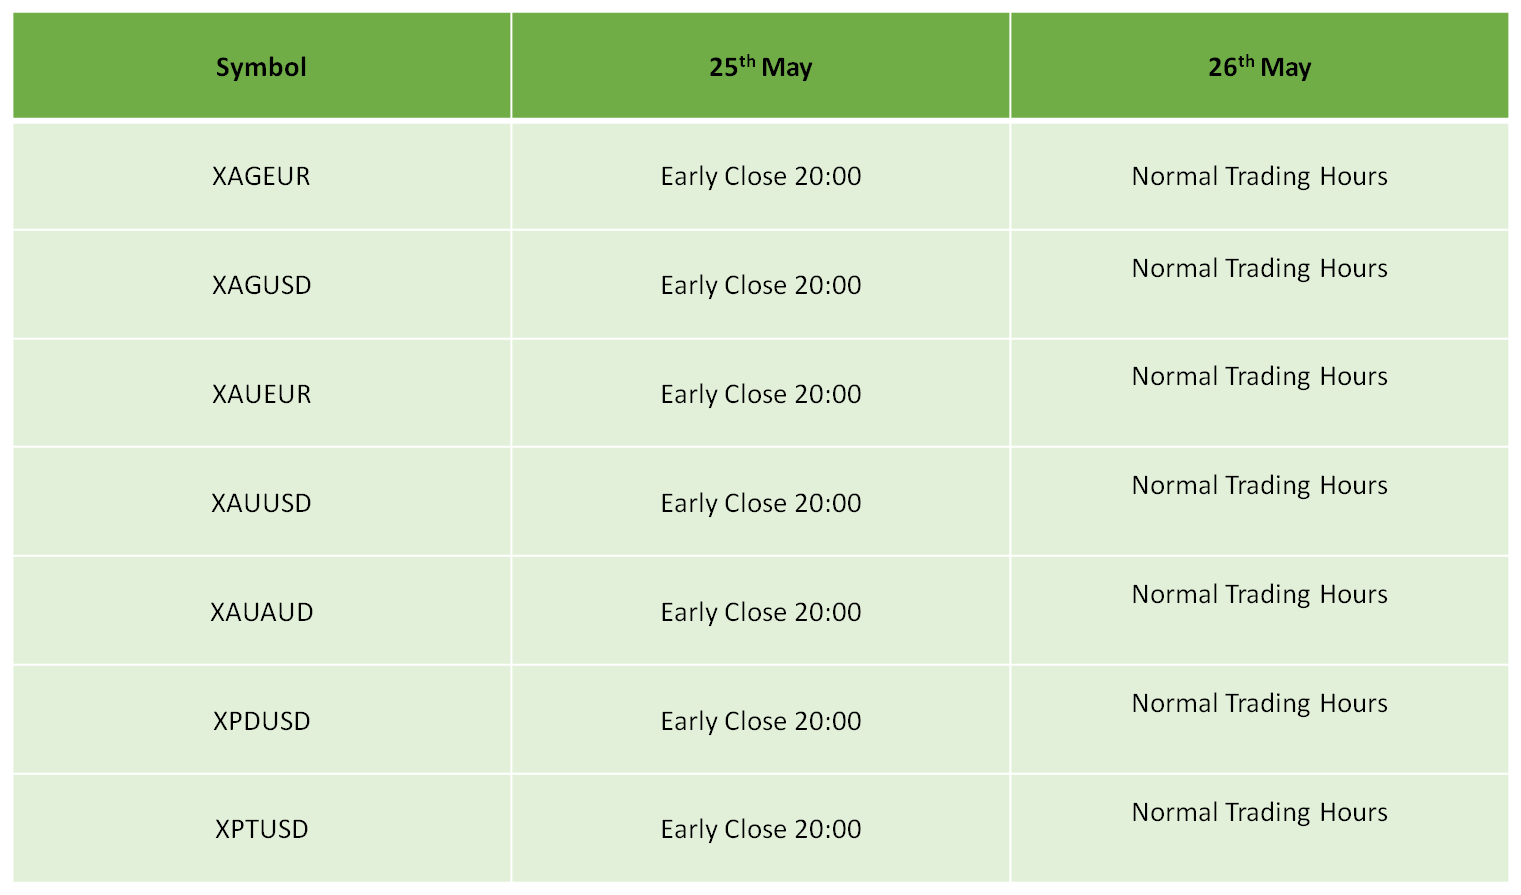Click the XAUAUD symbol cell
The image size is (1521, 895).
(261, 612)
